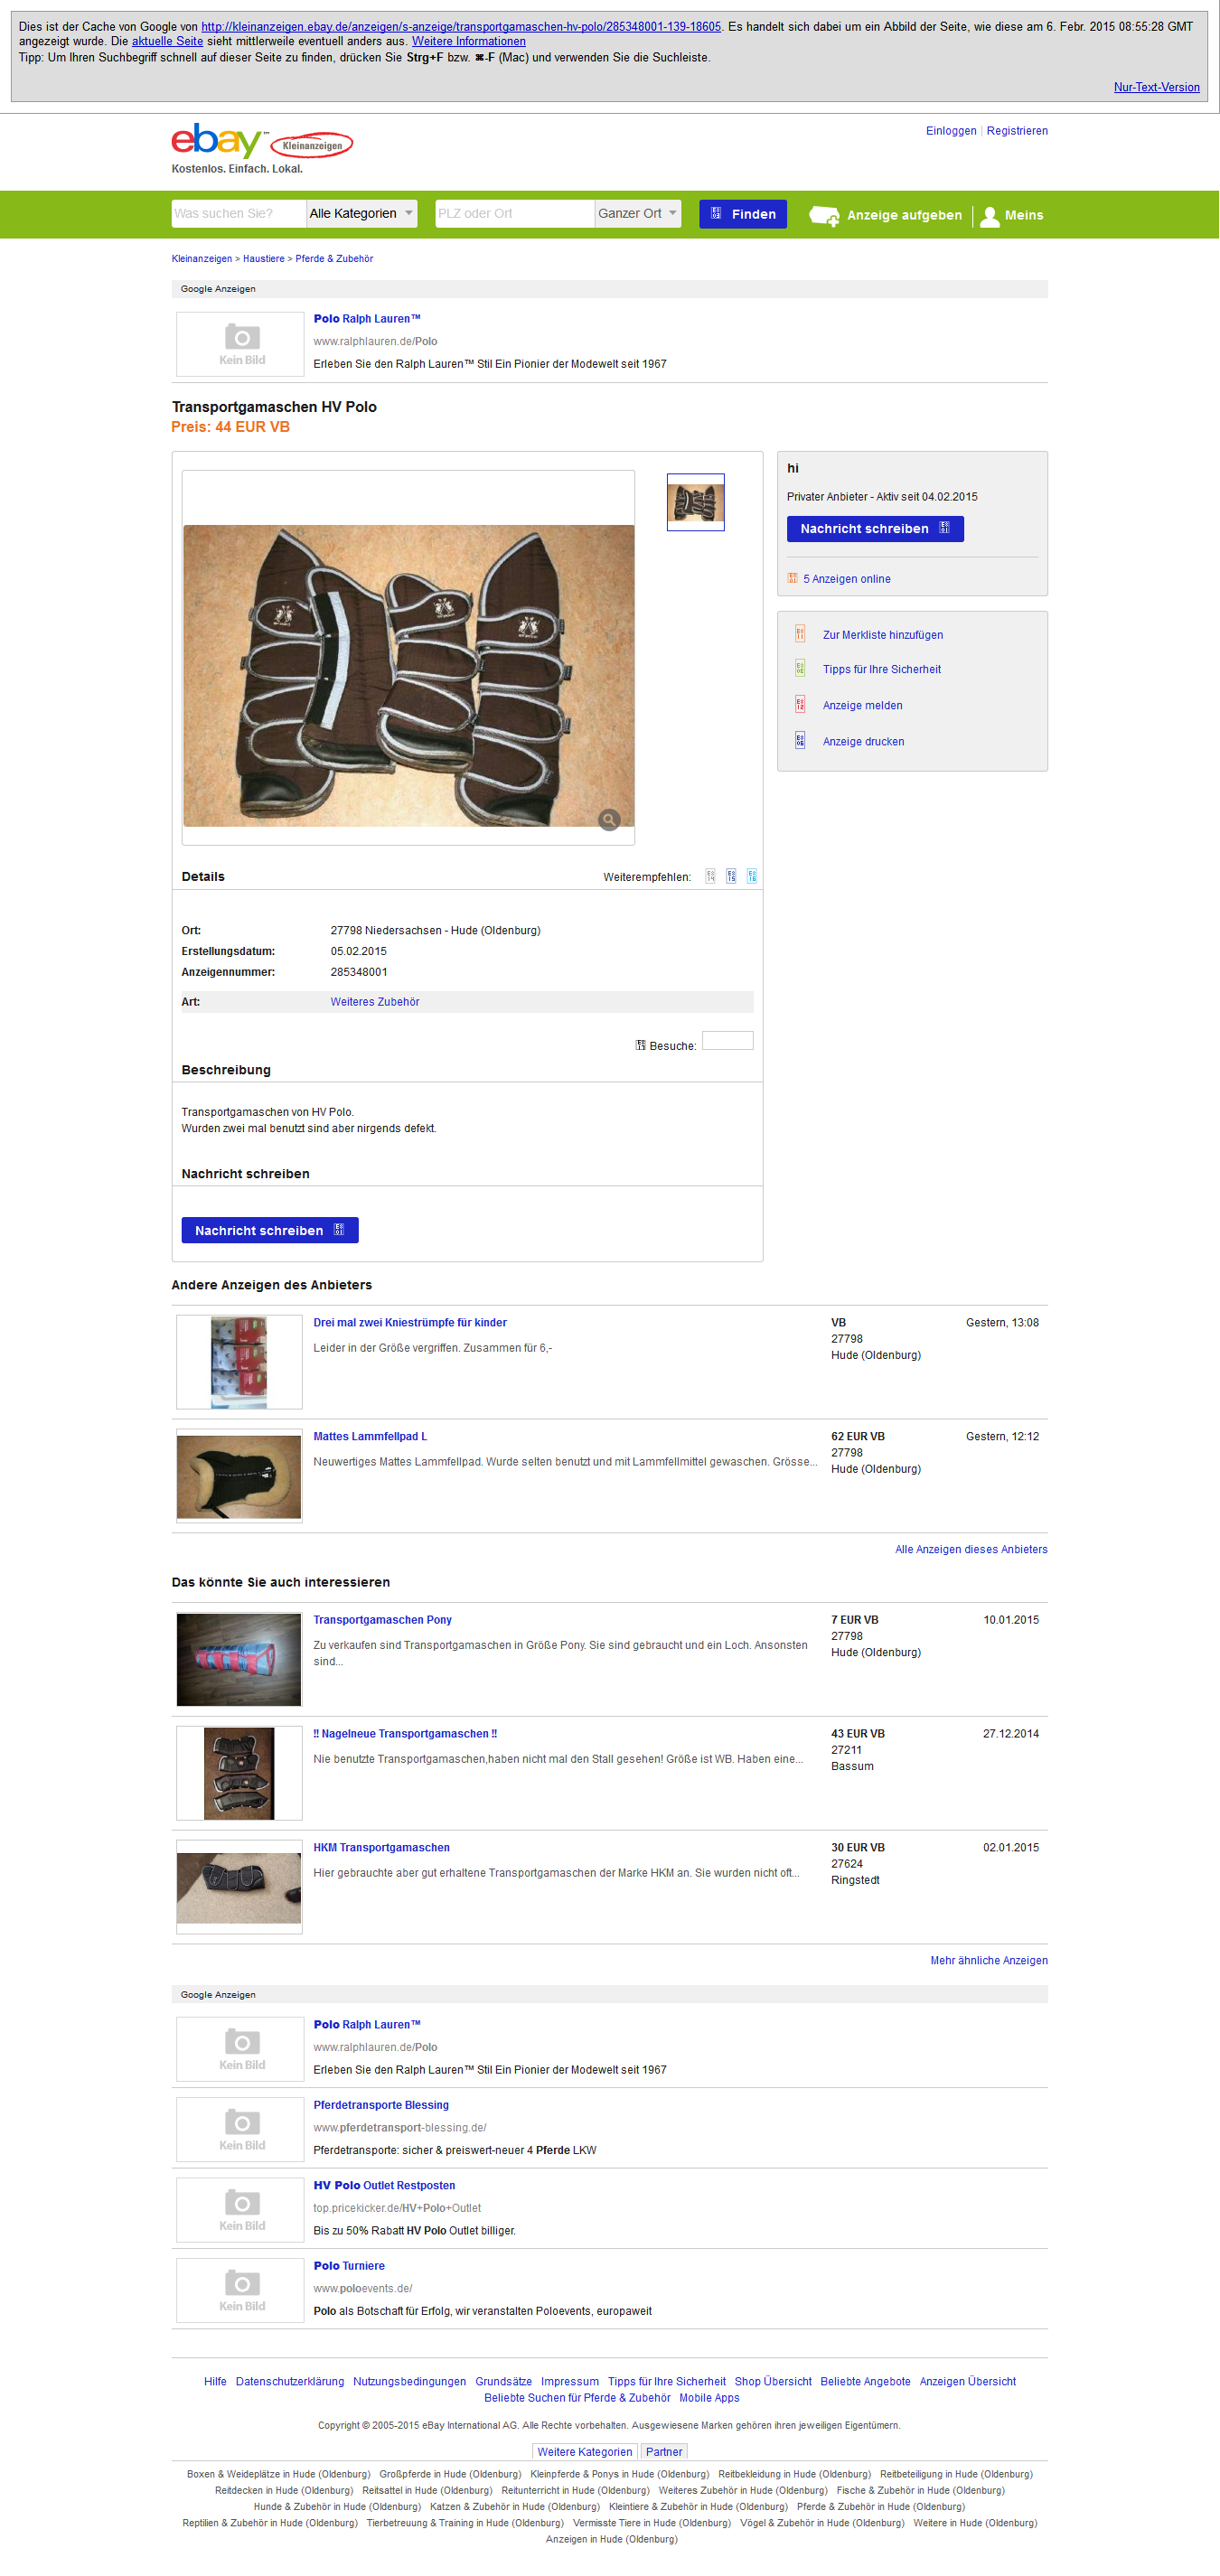Click the Anzeige melden flag icon

pos(800,705)
